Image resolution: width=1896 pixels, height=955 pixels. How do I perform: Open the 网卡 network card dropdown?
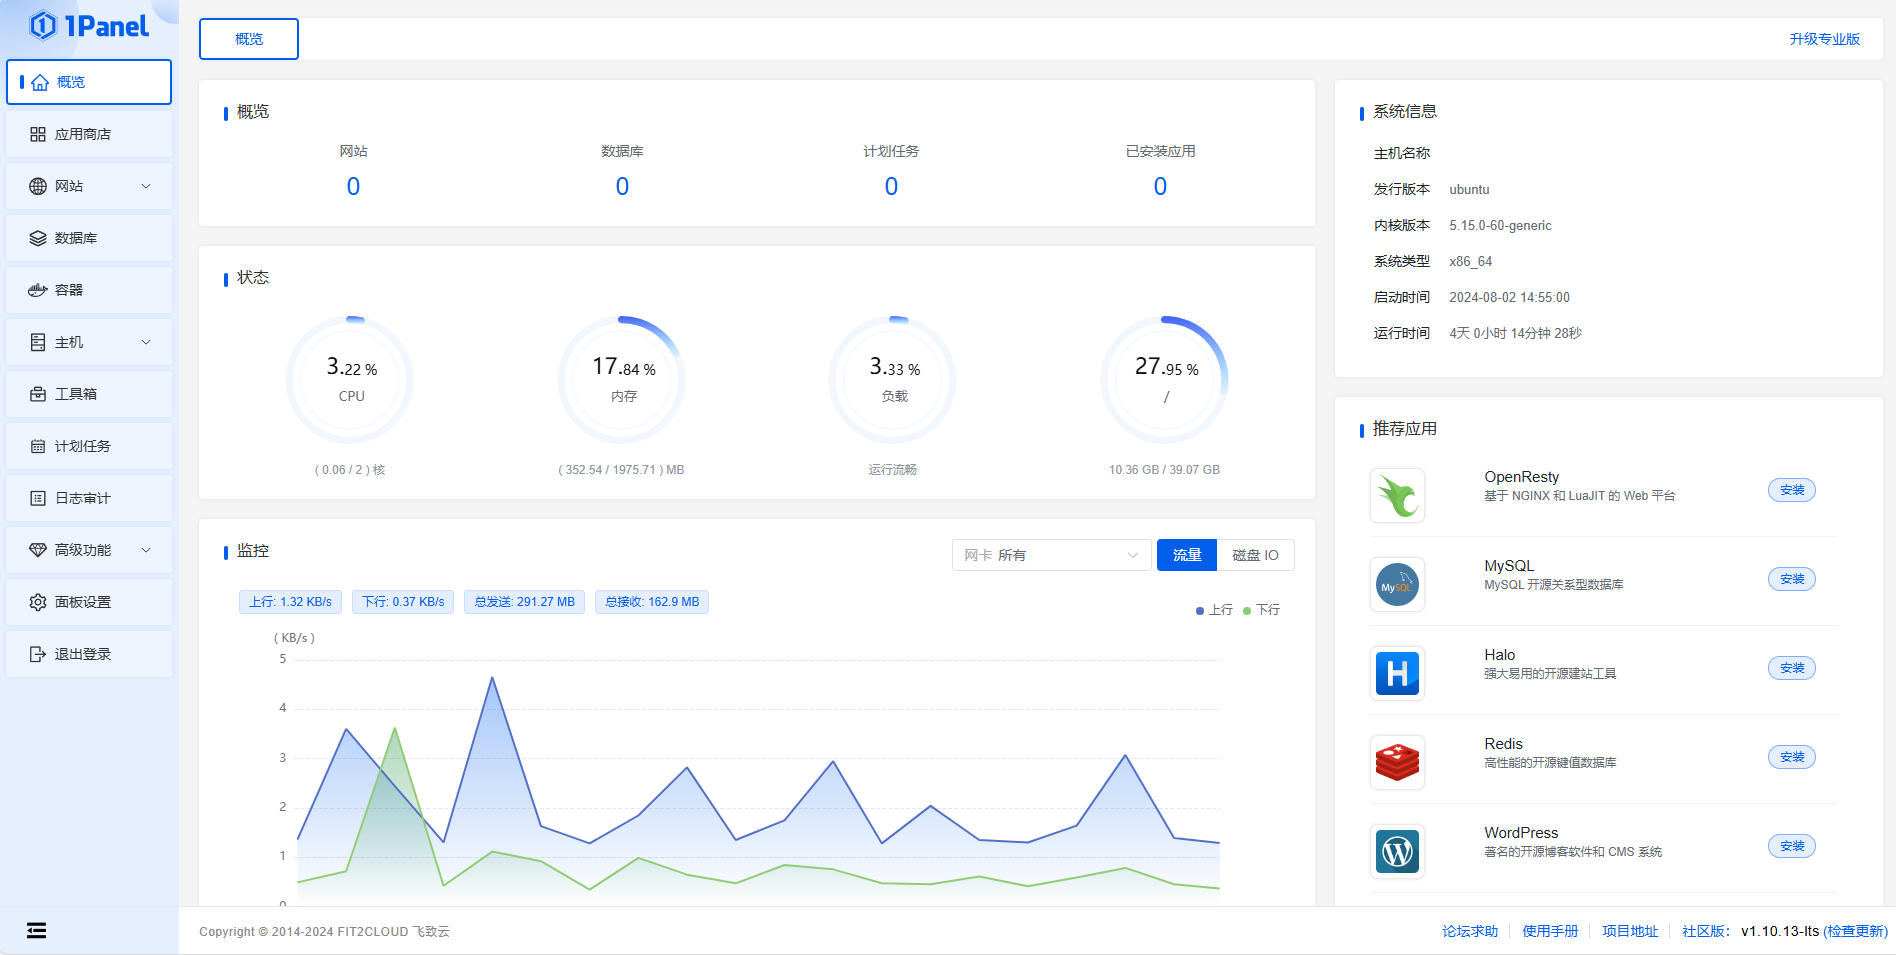(x=1050, y=555)
